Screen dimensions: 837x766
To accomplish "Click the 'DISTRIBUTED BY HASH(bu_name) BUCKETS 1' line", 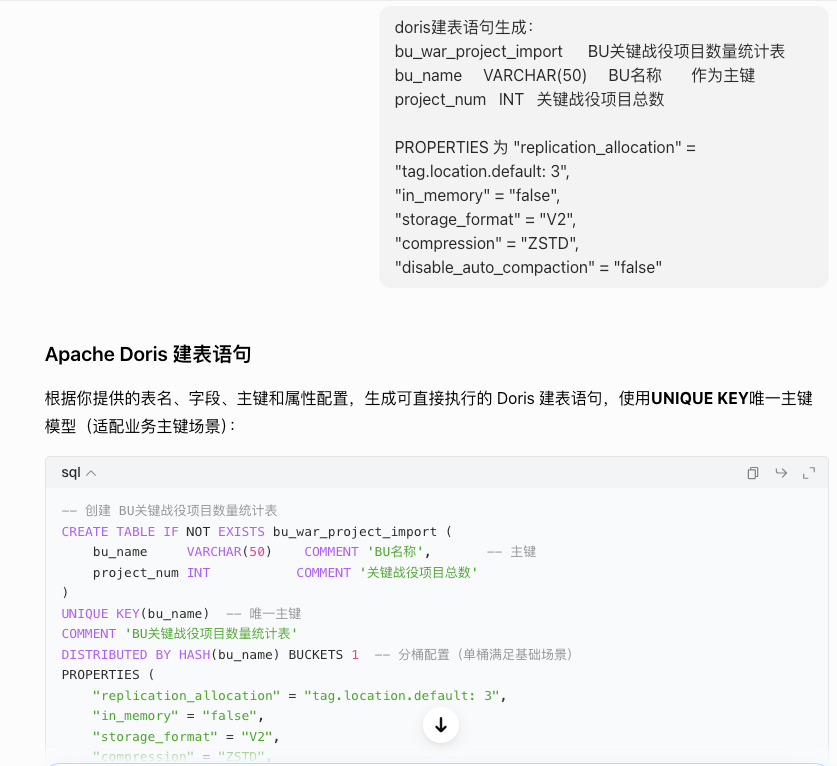I will coord(317,654).
